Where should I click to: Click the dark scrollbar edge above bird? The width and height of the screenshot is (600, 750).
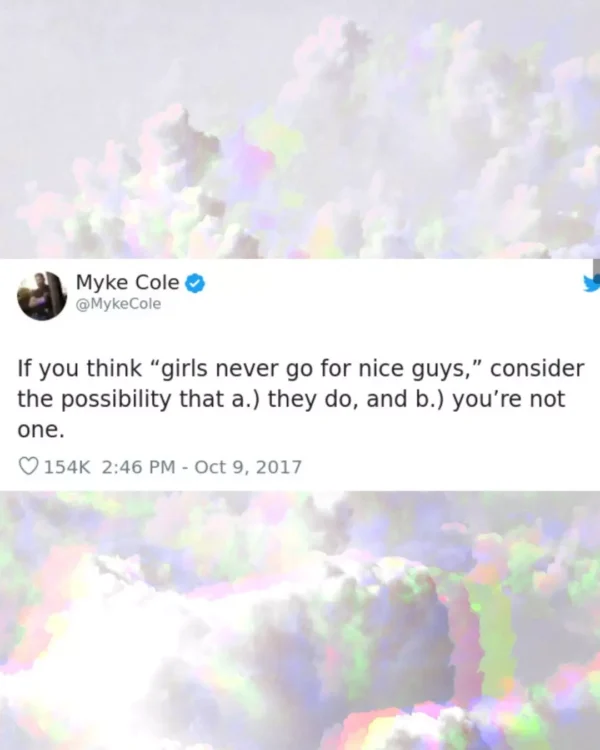(596, 267)
